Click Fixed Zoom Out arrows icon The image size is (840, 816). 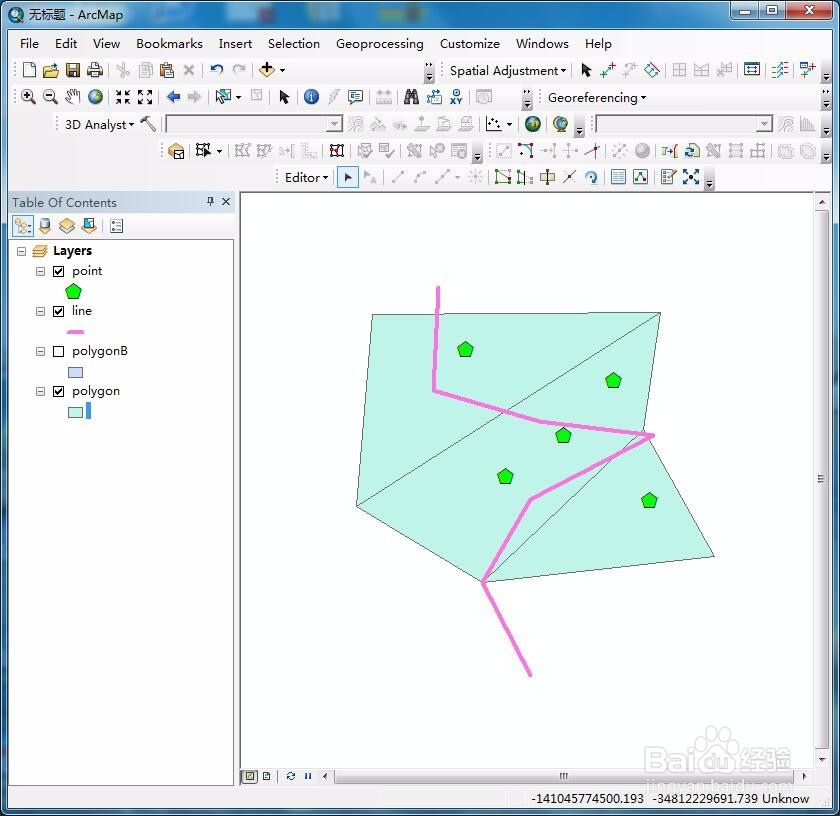[x=145, y=97]
